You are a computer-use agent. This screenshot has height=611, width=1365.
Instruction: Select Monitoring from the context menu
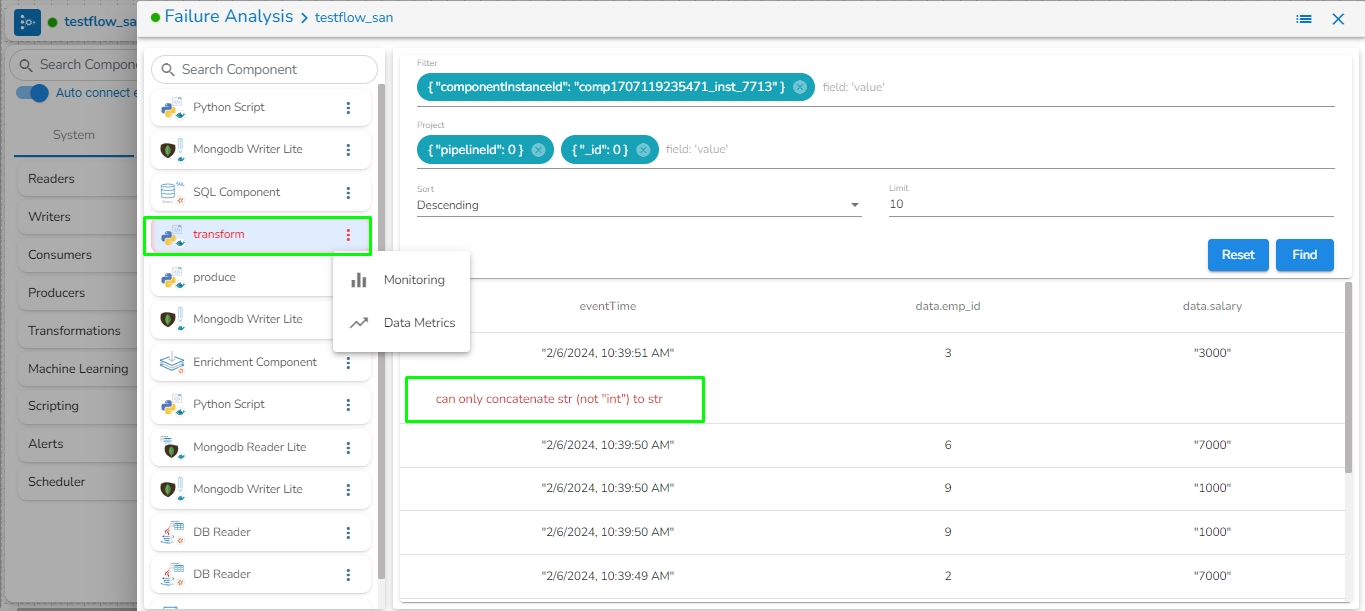[x=401, y=280]
